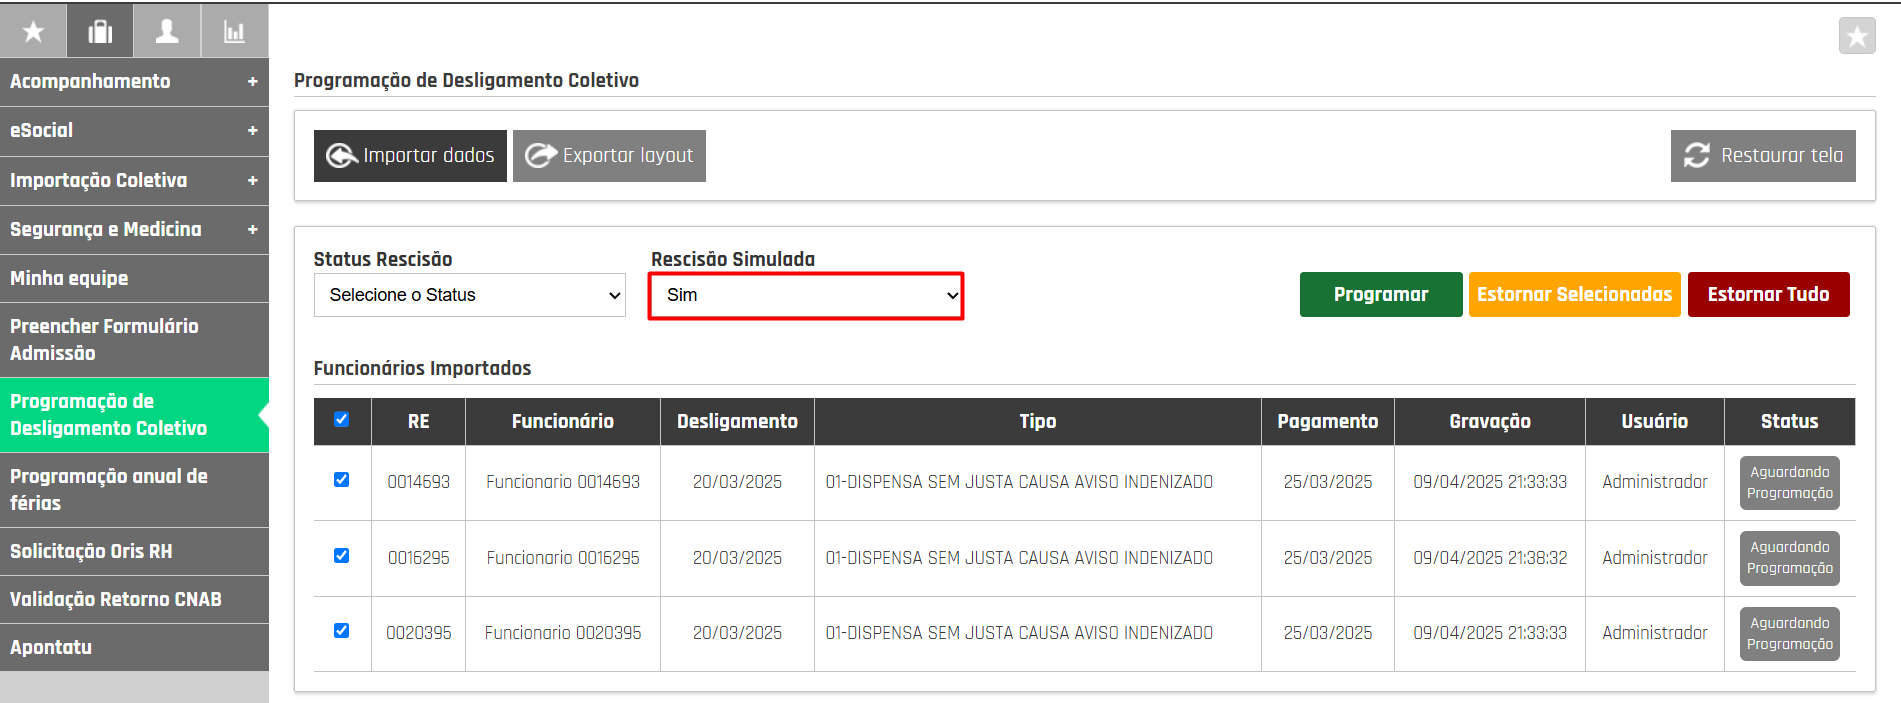Sort by RE column header

coord(418,422)
